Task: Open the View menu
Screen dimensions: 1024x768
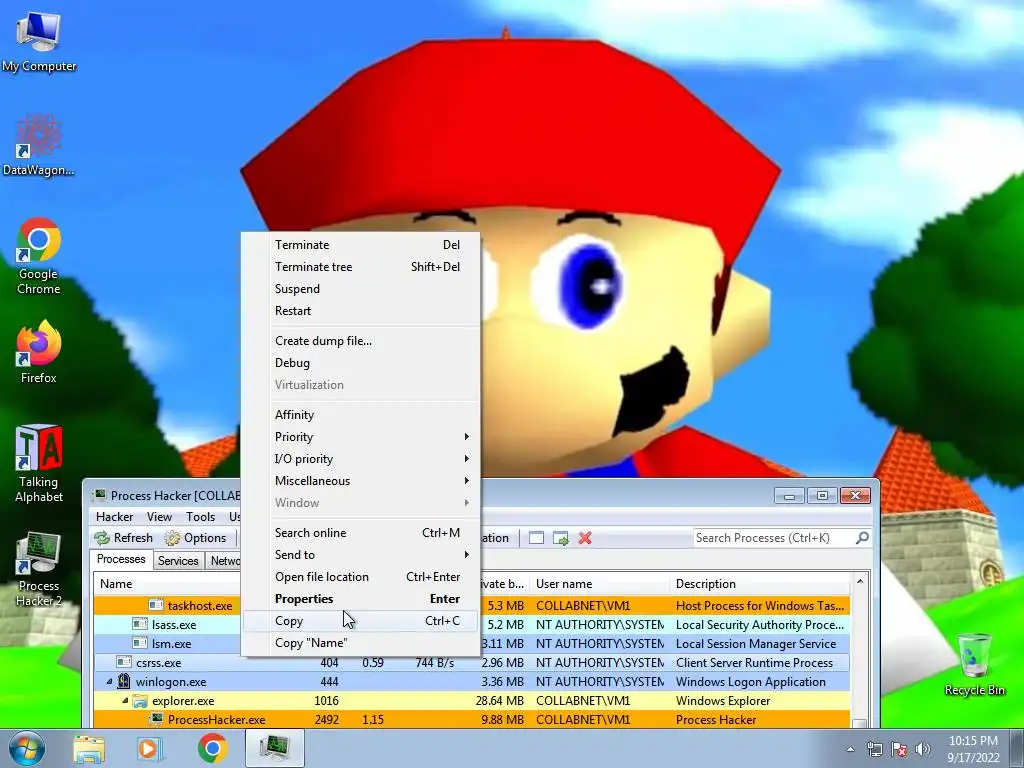Action: click(159, 517)
